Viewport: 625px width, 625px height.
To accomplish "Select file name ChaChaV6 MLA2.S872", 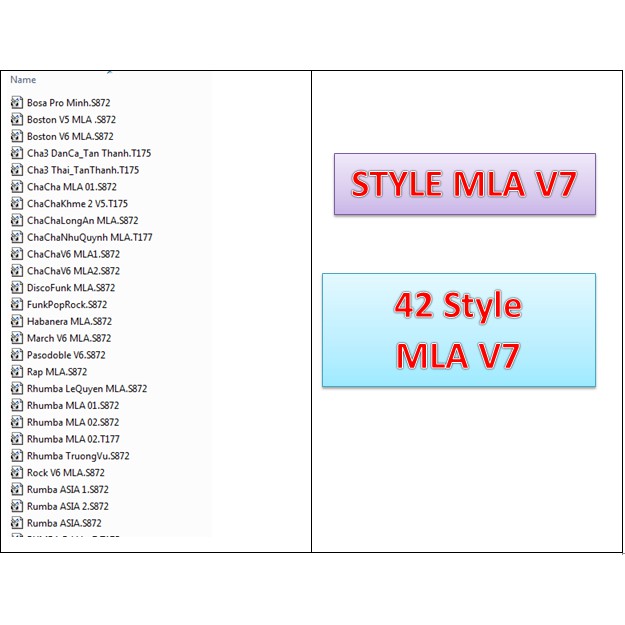I will click(73, 271).
